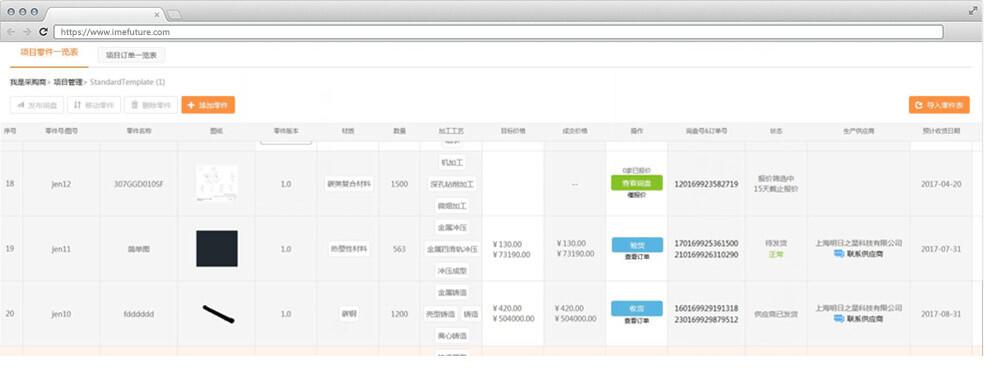
Task: Go back using the browser back arrow
Action: click(x=11, y=31)
